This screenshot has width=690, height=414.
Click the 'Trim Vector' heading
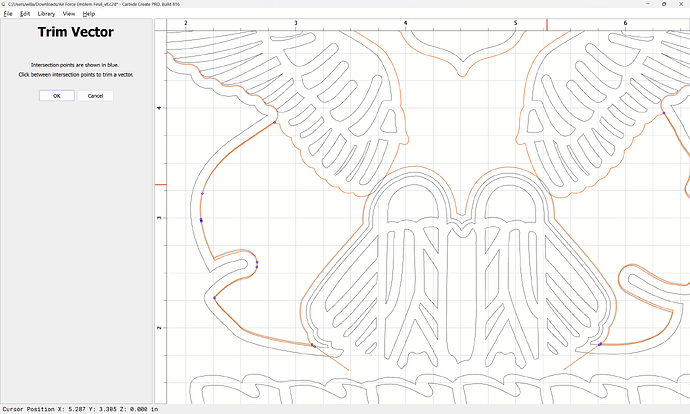pos(76,32)
